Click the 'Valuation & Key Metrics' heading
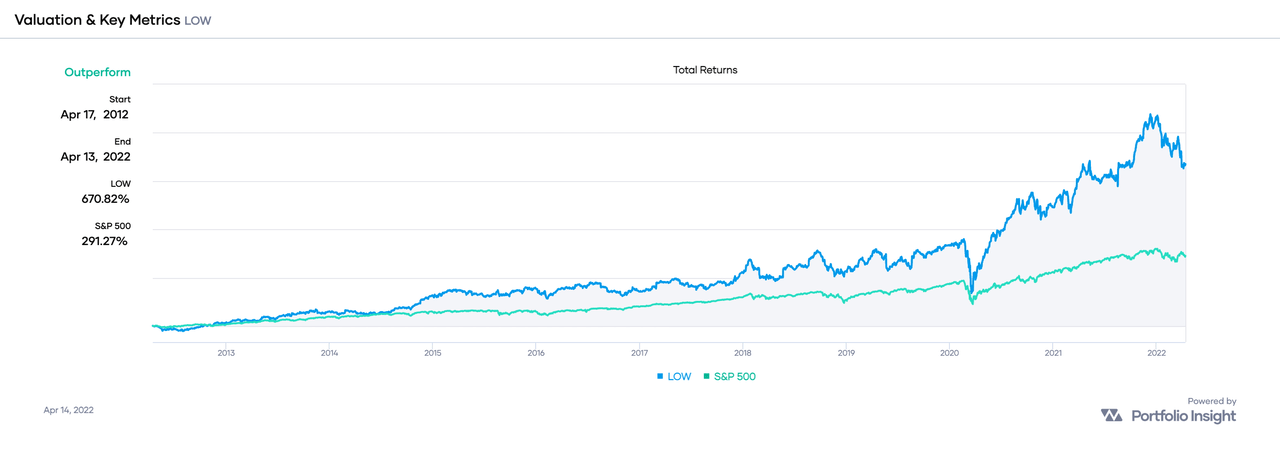This screenshot has height=462, width=1280. 97,20
